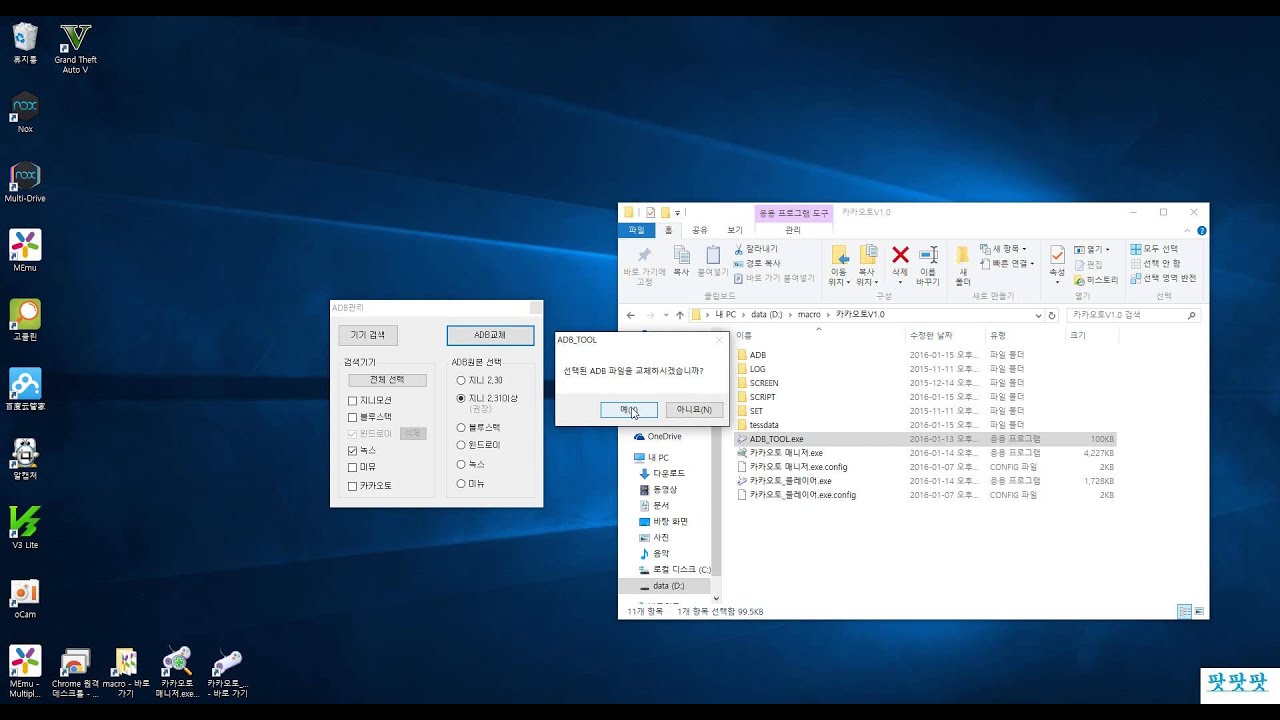Screen dimensions: 1280x720
Task: Go back with Explorer back arrow
Action: click(631, 315)
